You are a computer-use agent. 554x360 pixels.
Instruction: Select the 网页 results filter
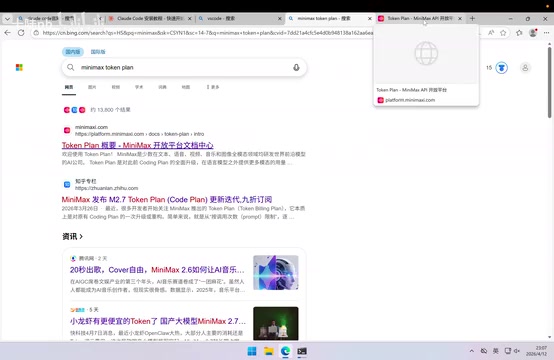coord(69,87)
